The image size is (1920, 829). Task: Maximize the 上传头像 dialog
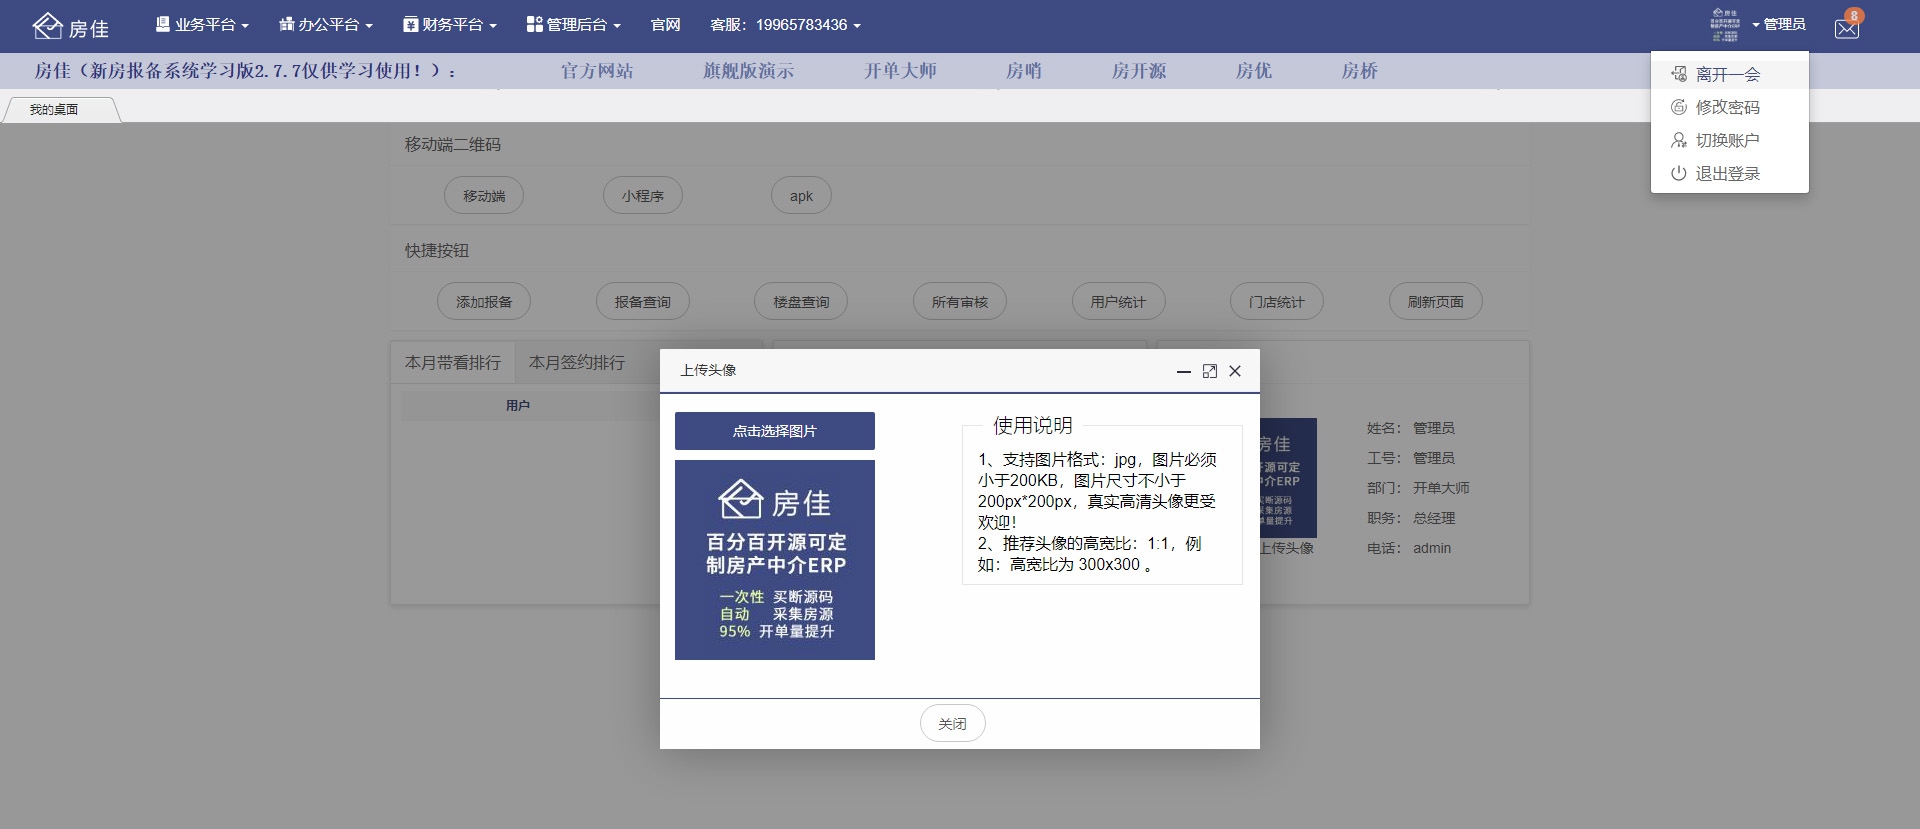1209,371
